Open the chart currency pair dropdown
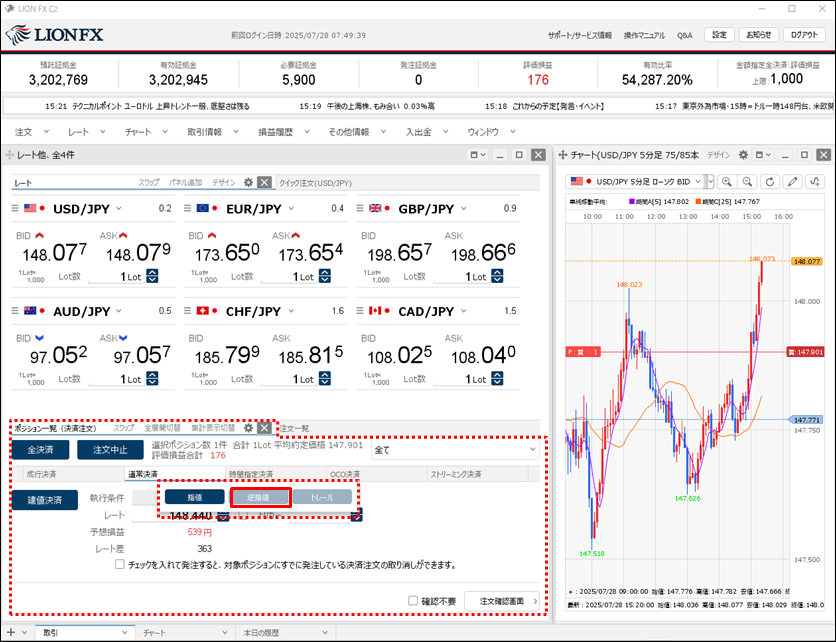 tap(709, 181)
